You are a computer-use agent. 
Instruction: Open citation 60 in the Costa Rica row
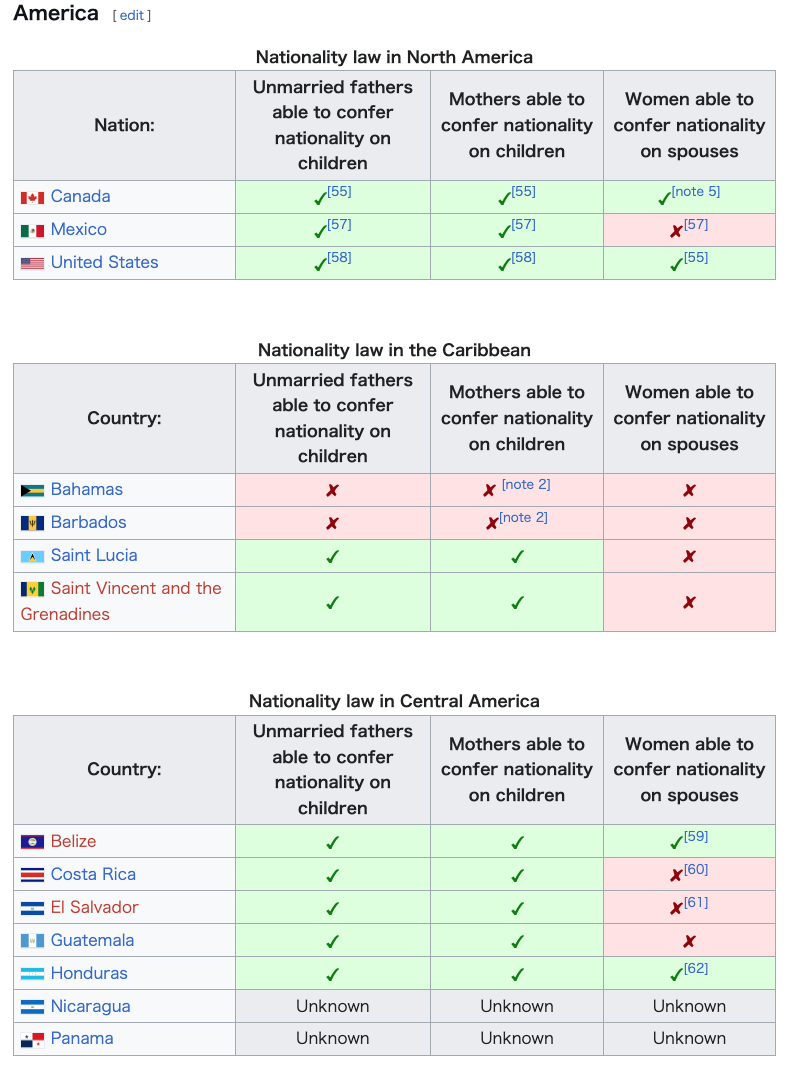click(696, 869)
